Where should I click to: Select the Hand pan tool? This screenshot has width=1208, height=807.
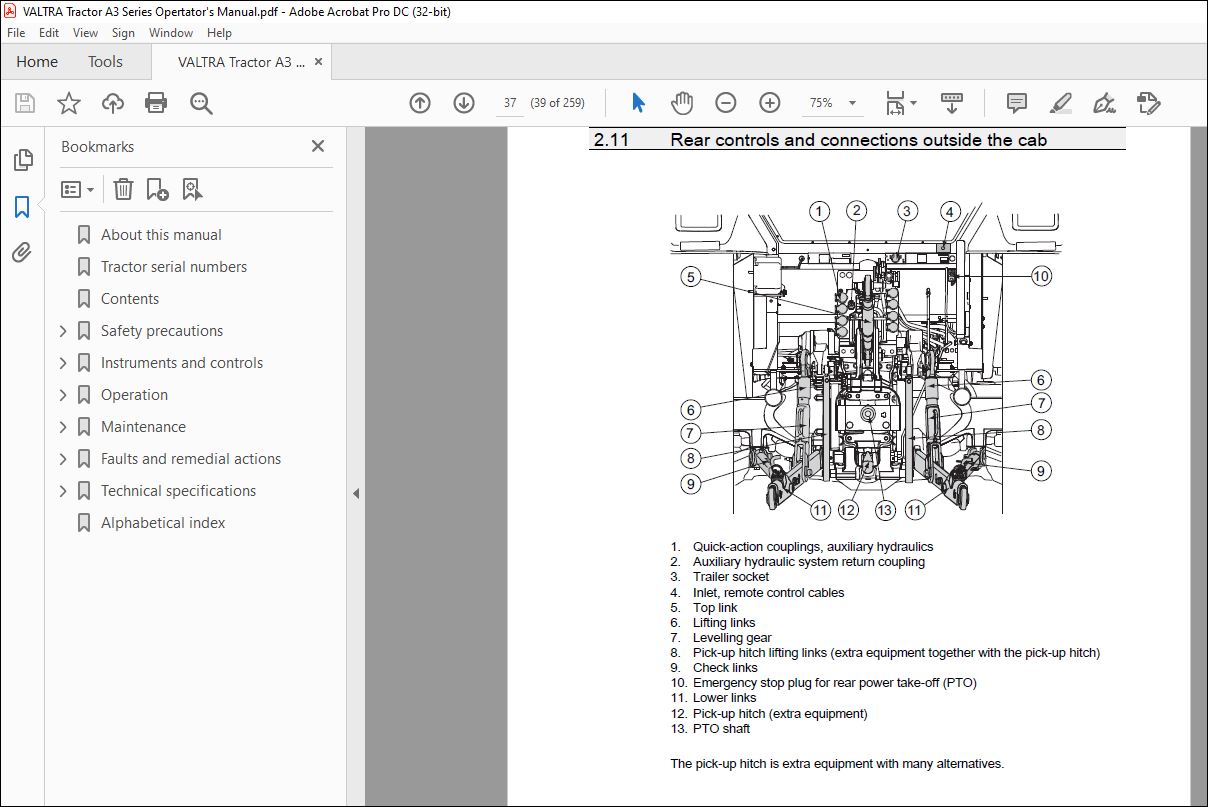pos(681,103)
